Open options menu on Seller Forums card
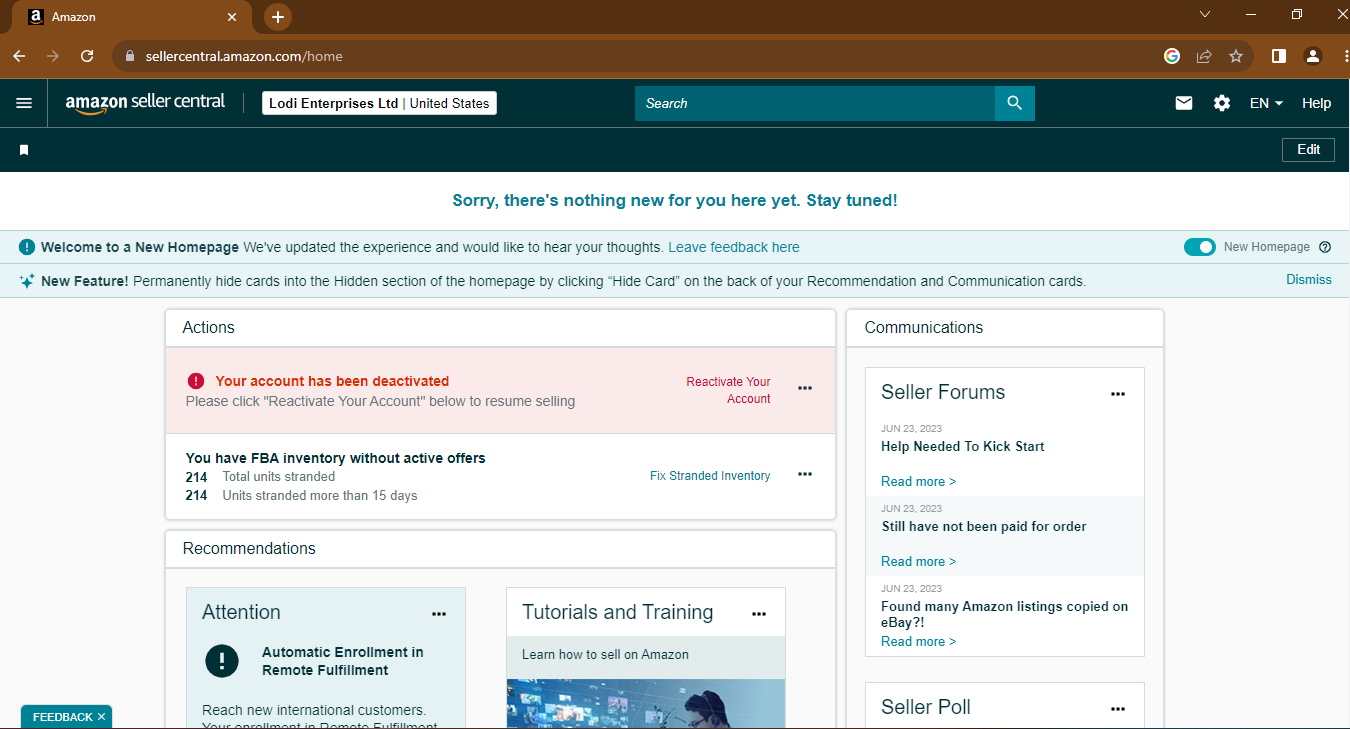1350x729 pixels. (x=1118, y=394)
